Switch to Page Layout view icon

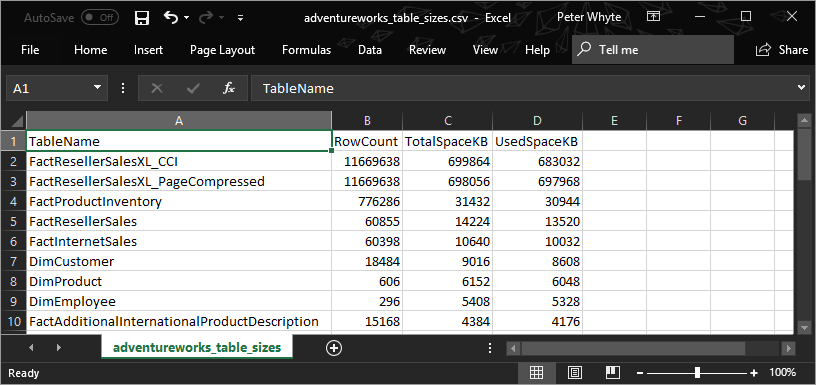tap(575, 373)
